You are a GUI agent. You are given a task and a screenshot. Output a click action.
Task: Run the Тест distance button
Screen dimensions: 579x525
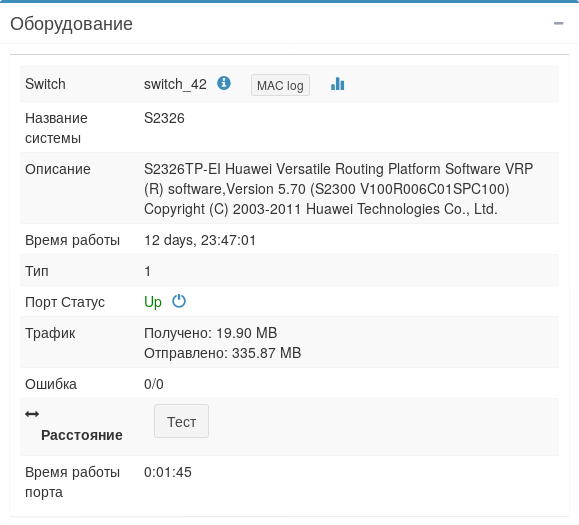click(181, 421)
